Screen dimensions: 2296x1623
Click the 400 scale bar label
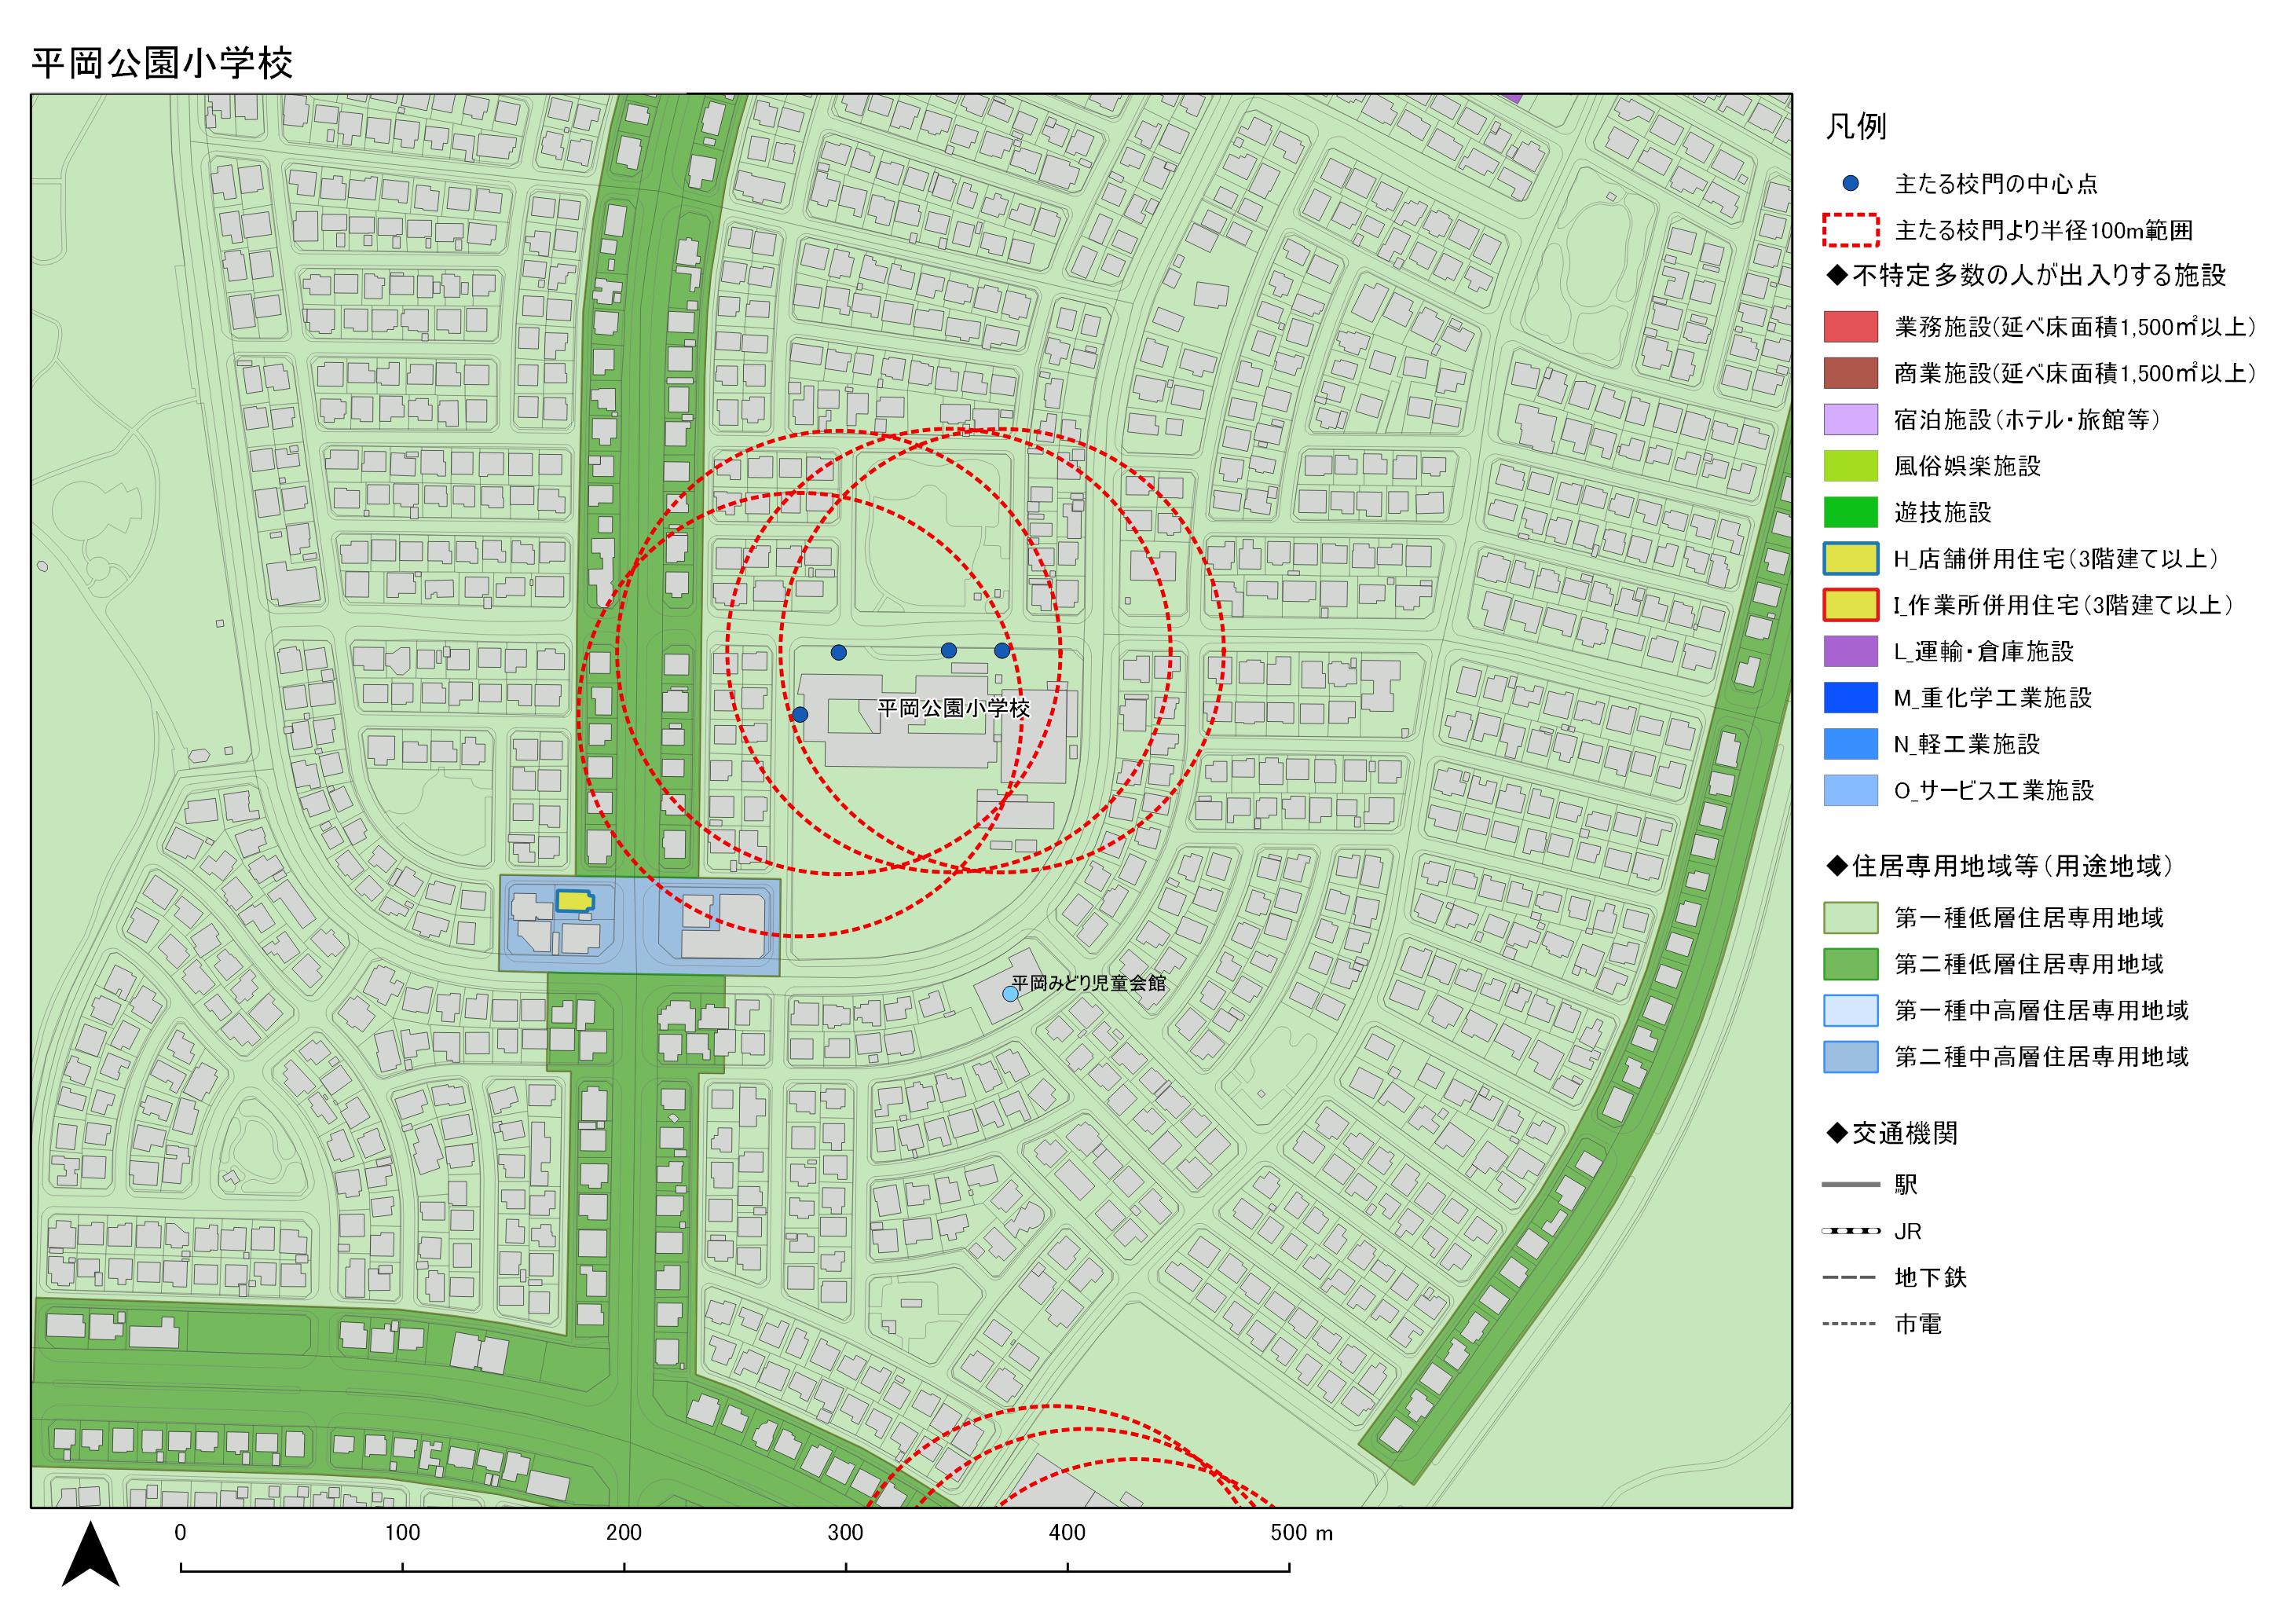coord(1067,1532)
